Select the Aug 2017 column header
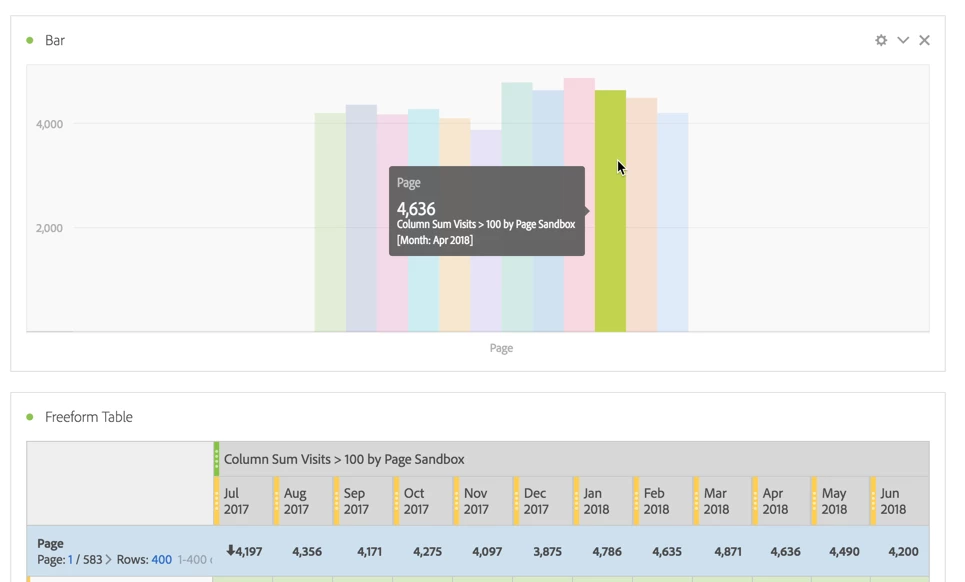 tap(303, 501)
